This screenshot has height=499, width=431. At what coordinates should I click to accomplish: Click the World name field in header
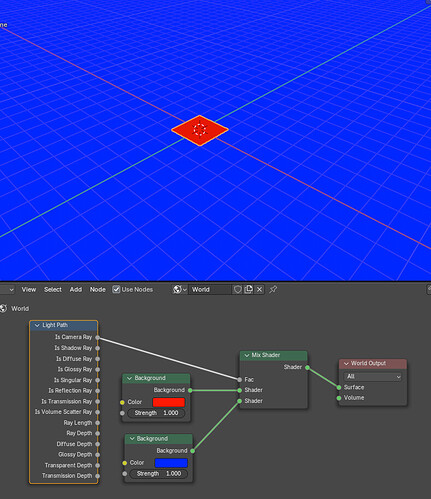tap(210, 289)
